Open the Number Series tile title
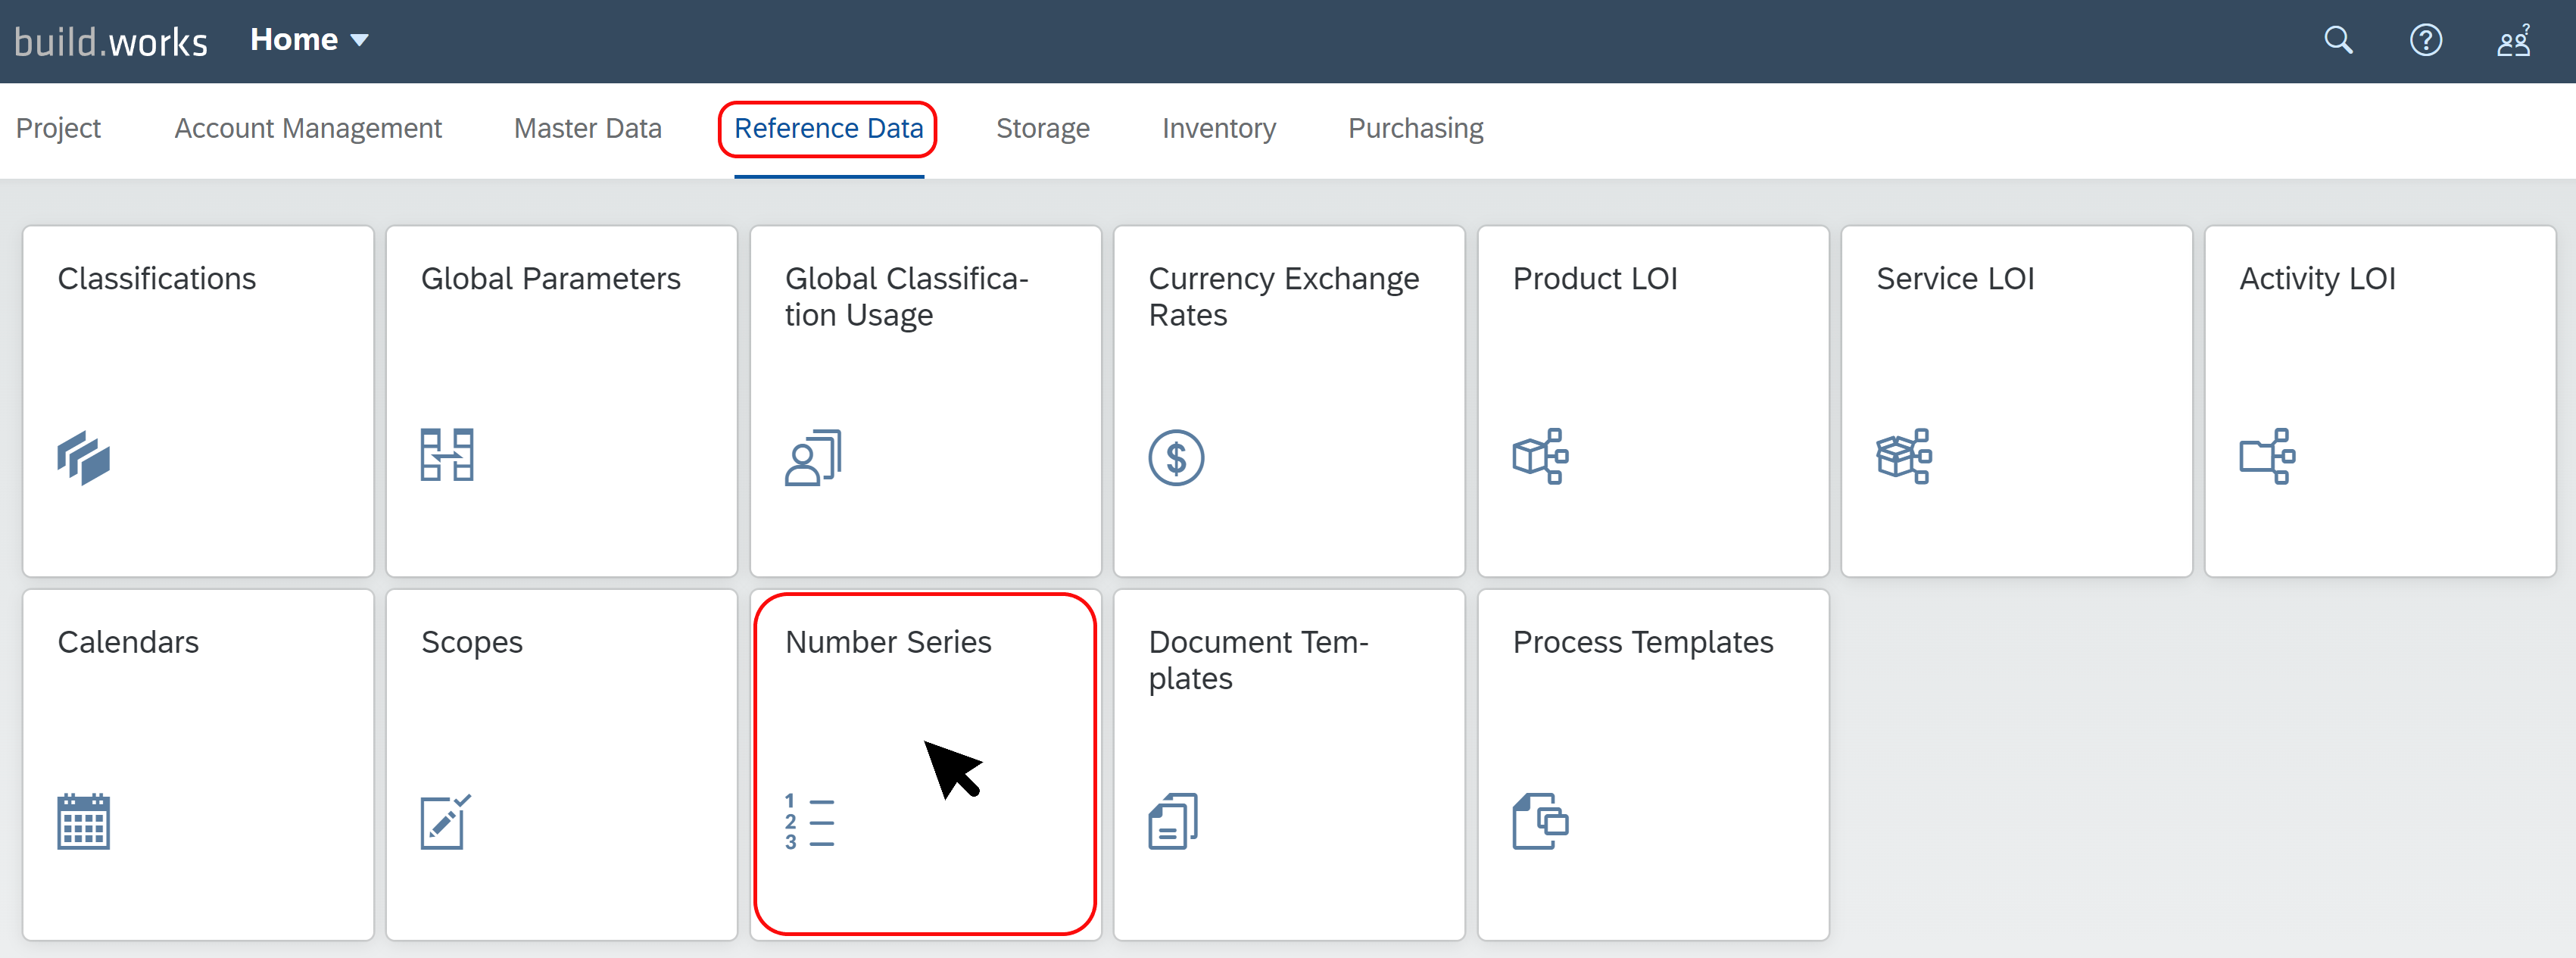 888,642
